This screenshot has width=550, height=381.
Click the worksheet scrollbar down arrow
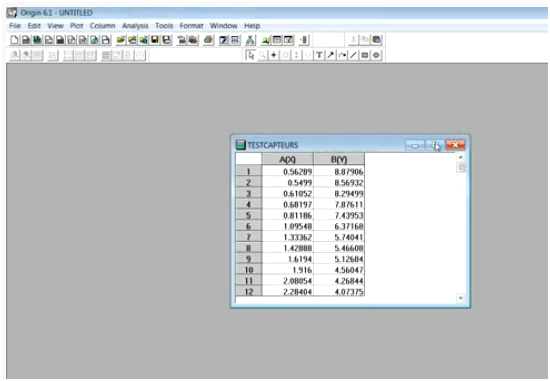click(x=461, y=298)
